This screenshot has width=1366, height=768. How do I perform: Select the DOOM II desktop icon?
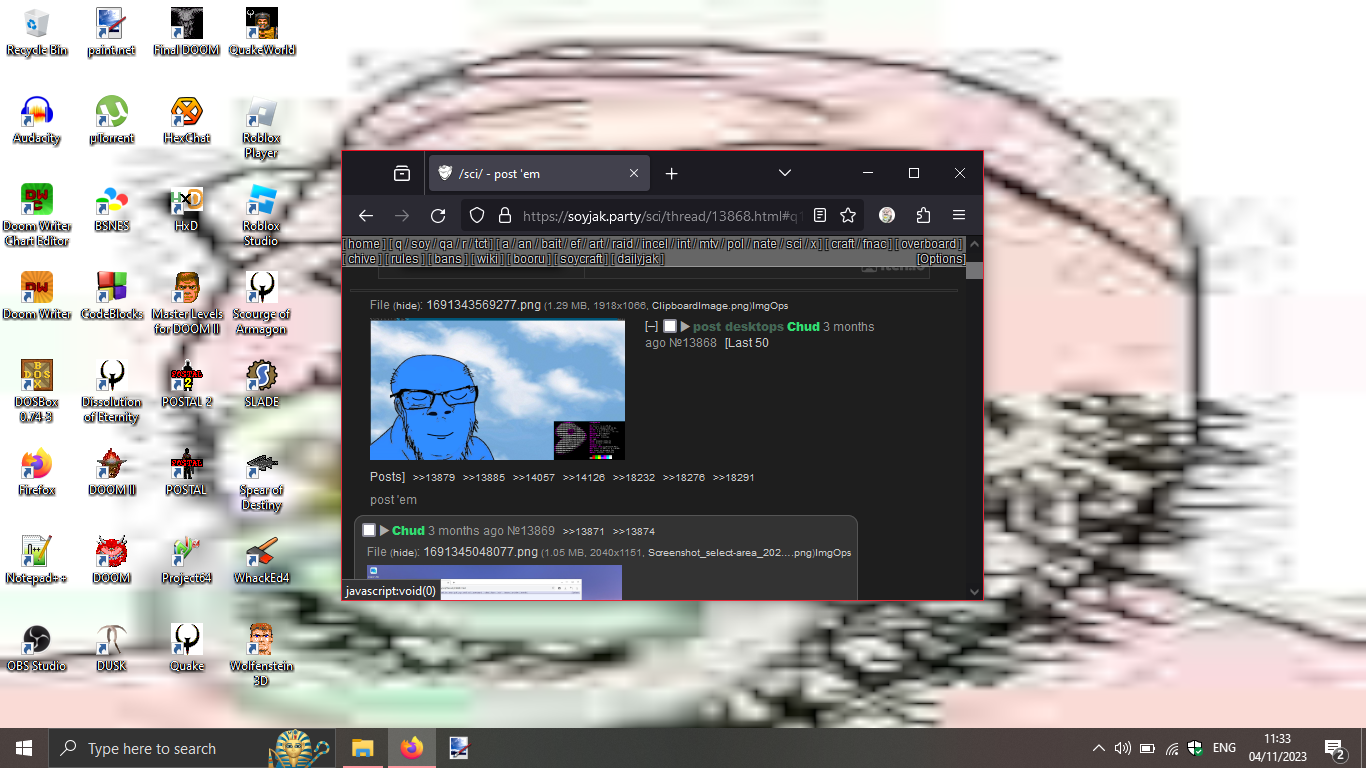[x=111, y=472]
